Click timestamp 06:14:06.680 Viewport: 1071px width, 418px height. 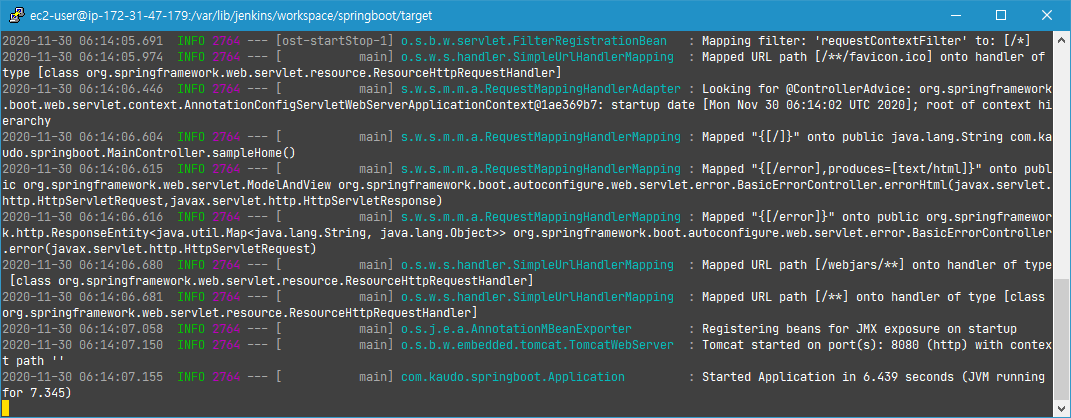pos(123,264)
